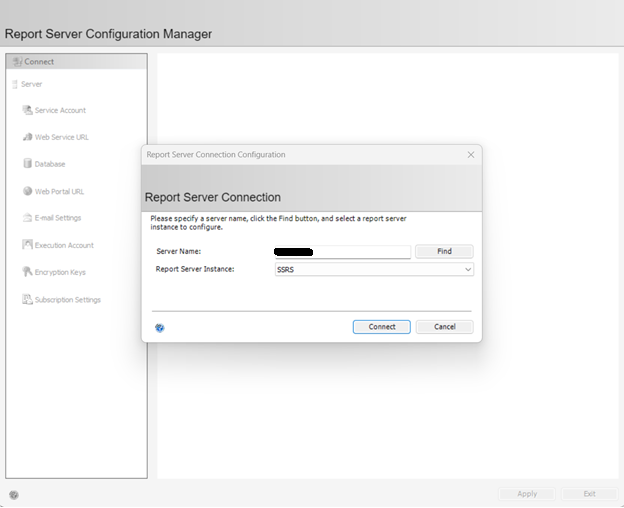
Task: Click the Find button
Action: [x=444, y=251]
